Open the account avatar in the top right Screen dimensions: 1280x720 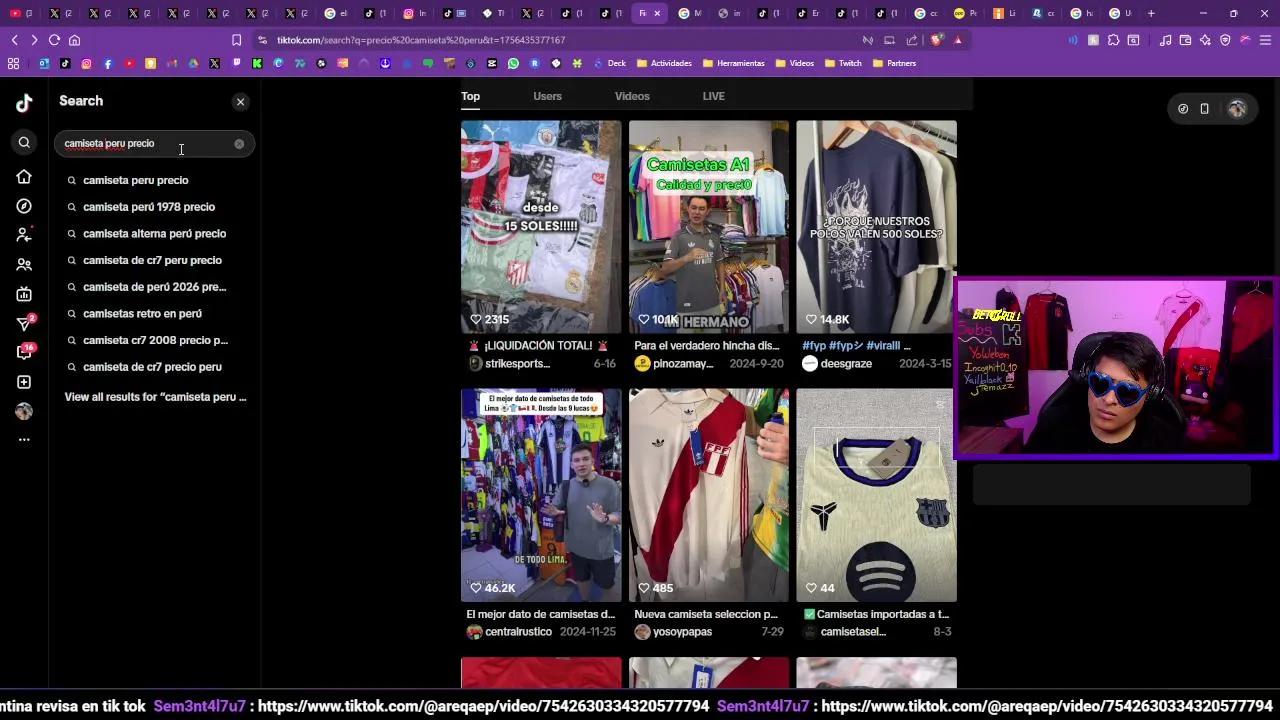click(1237, 109)
